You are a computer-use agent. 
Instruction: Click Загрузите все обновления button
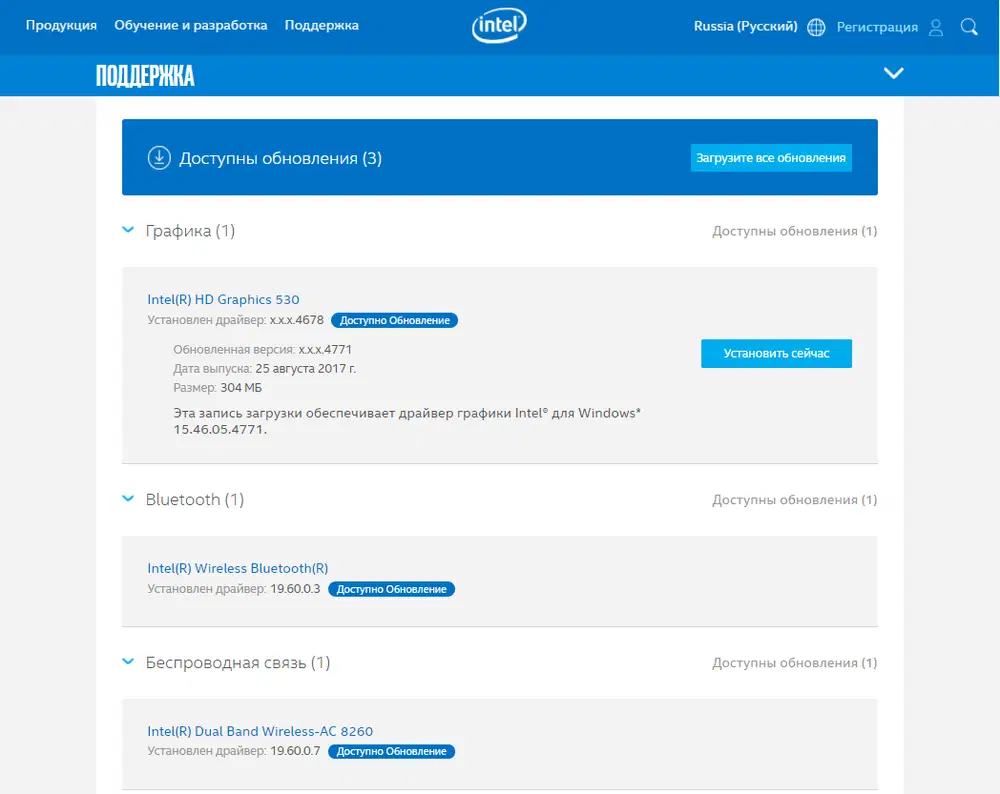pyautogui.click(x=771, y=158)
